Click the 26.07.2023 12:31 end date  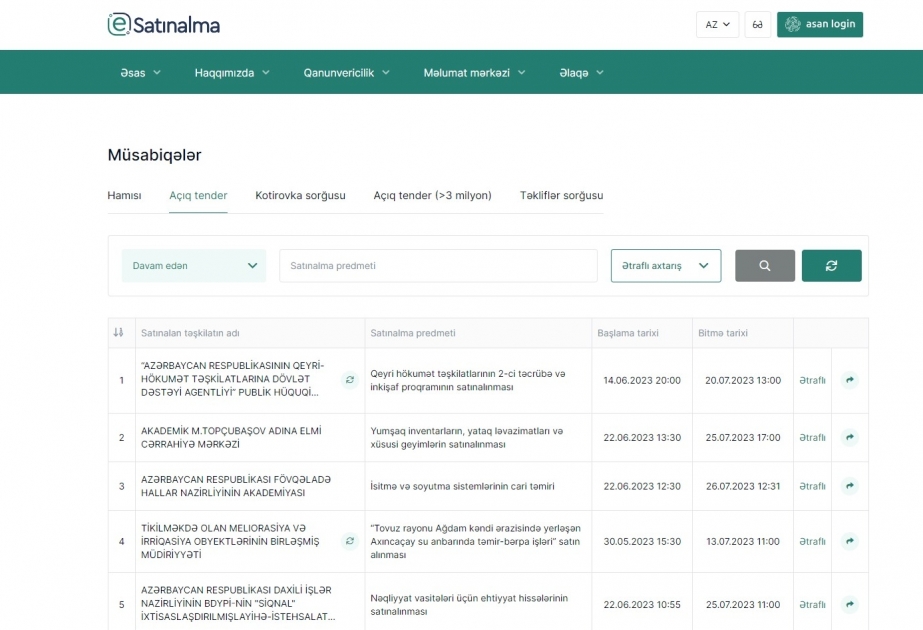point(743,486)
